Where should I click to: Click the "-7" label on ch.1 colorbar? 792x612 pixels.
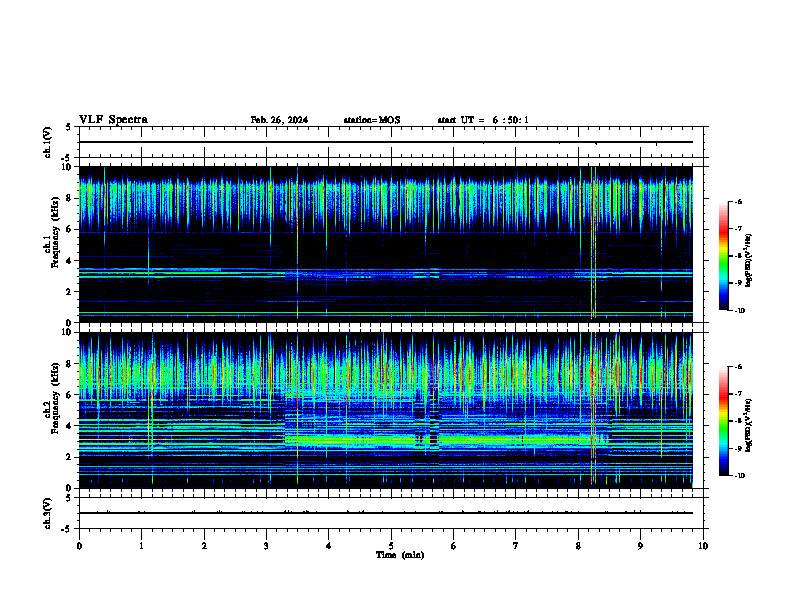[x=738, y=229]
